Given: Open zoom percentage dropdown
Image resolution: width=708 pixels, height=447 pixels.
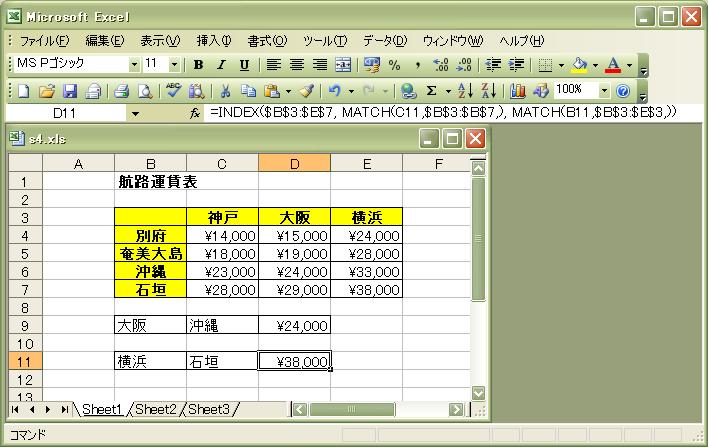Looking at the screenshot, I should click(x=604, y=91).
